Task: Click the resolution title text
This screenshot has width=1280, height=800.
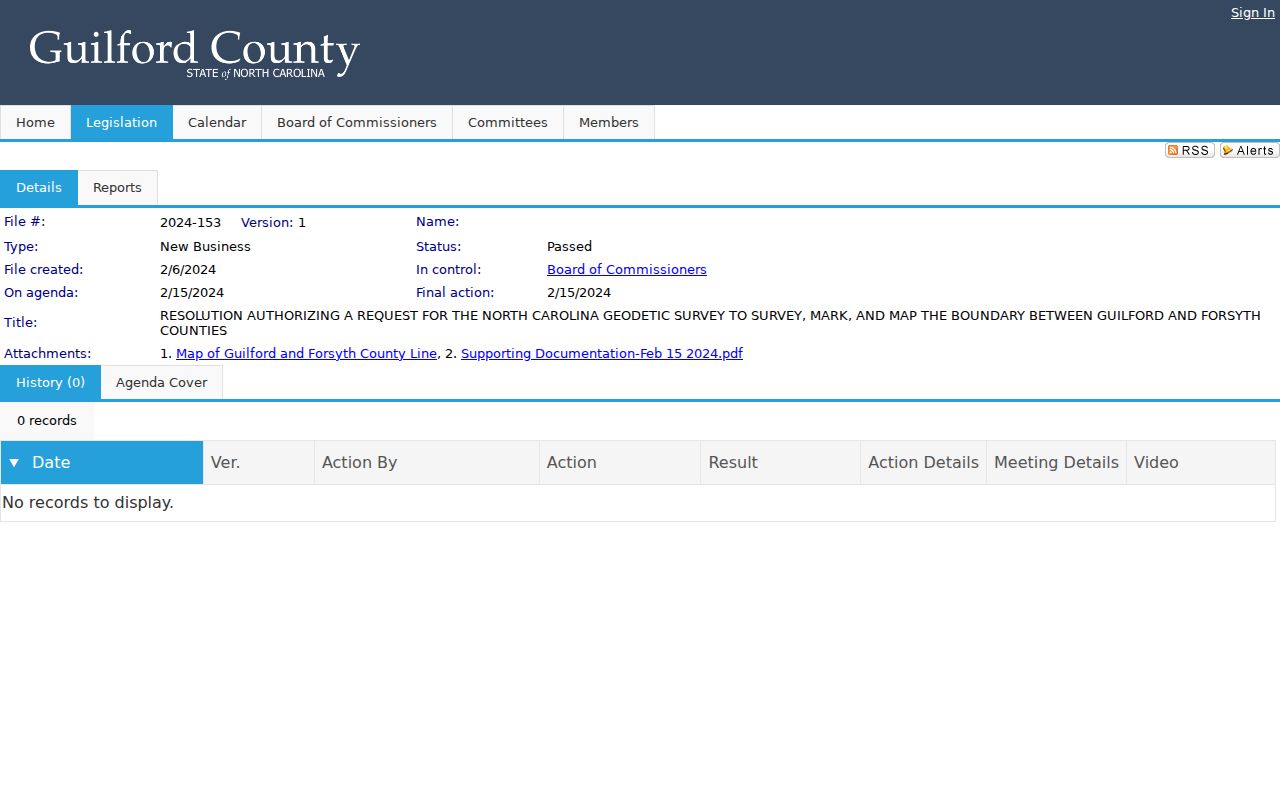Action: pyautogui.click(x=710, y=323)
